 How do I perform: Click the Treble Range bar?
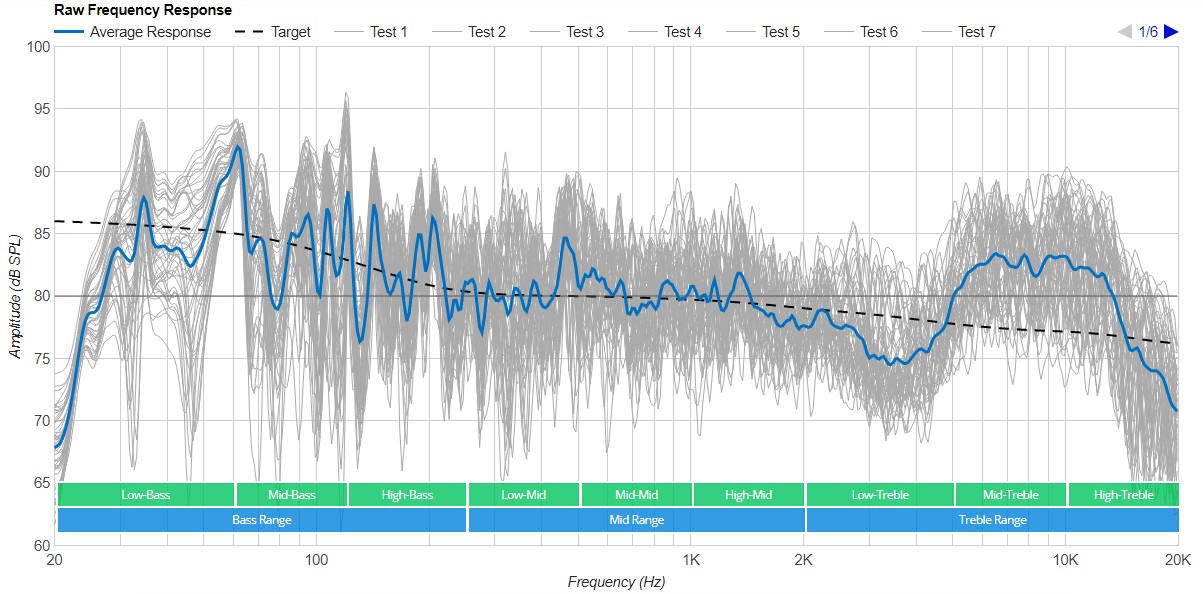[x=992, y=520]
